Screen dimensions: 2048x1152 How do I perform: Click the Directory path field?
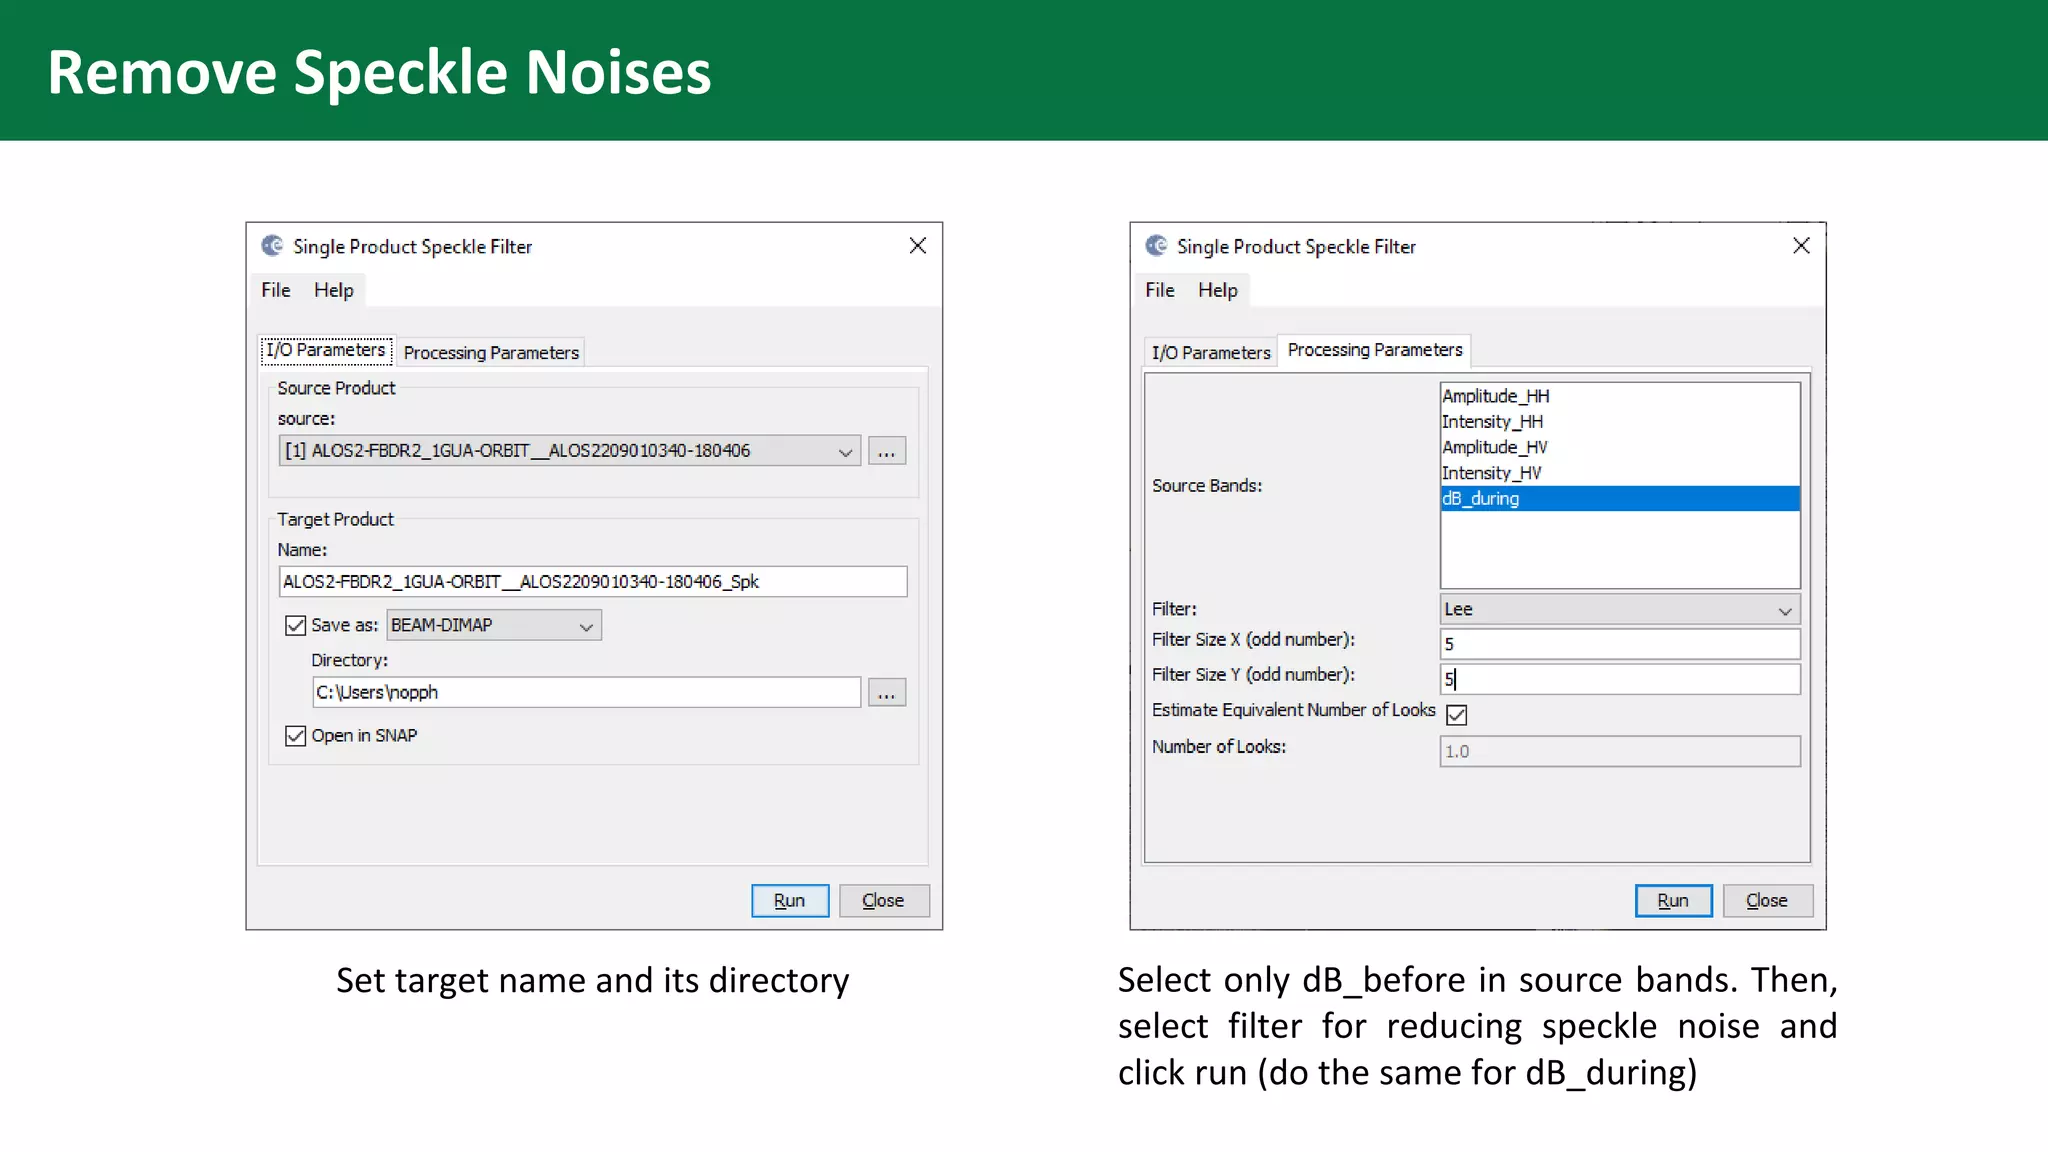tap(586, 692)
